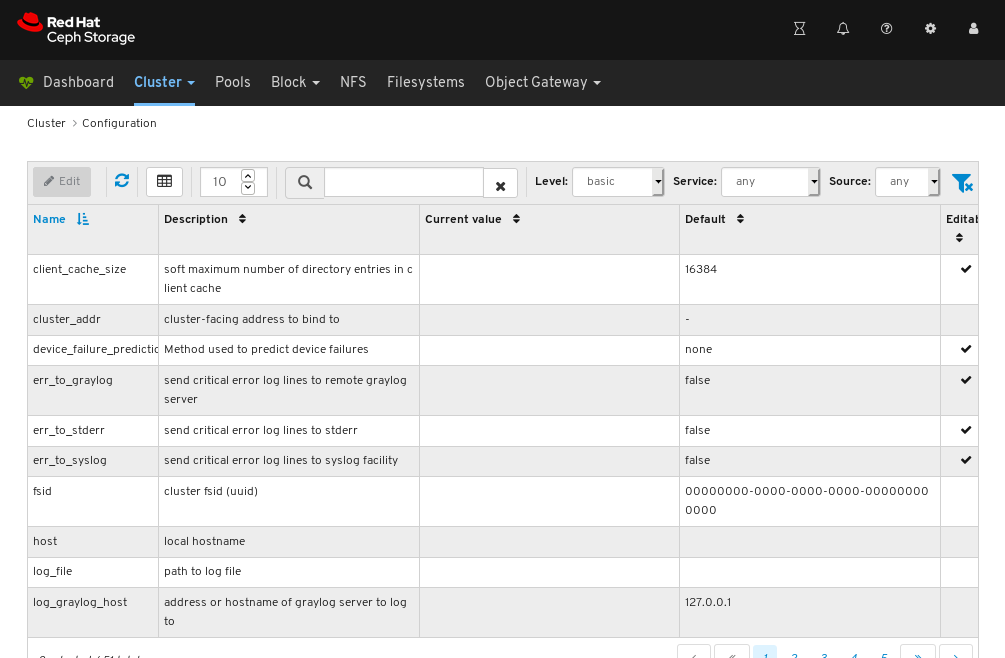This screenshot has width=1005, height=658.
Task: Select the err_to_syslog row name
Action: (70, 461)
